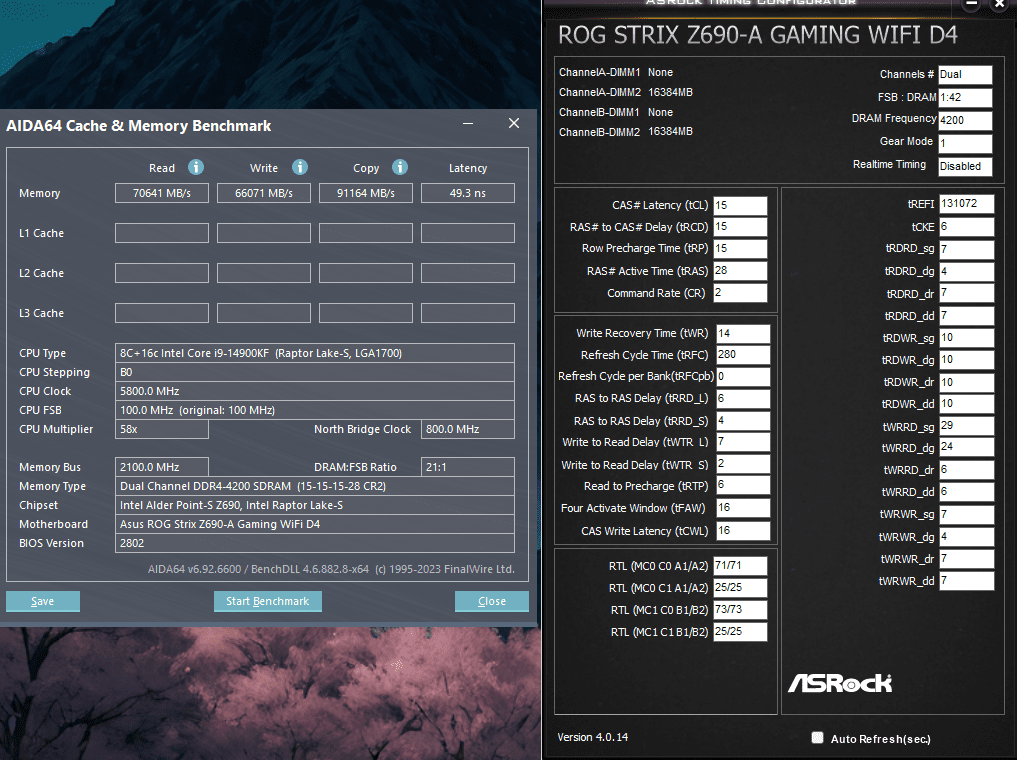Click the tRDRD_sg value field

click(x=966, y=249)
